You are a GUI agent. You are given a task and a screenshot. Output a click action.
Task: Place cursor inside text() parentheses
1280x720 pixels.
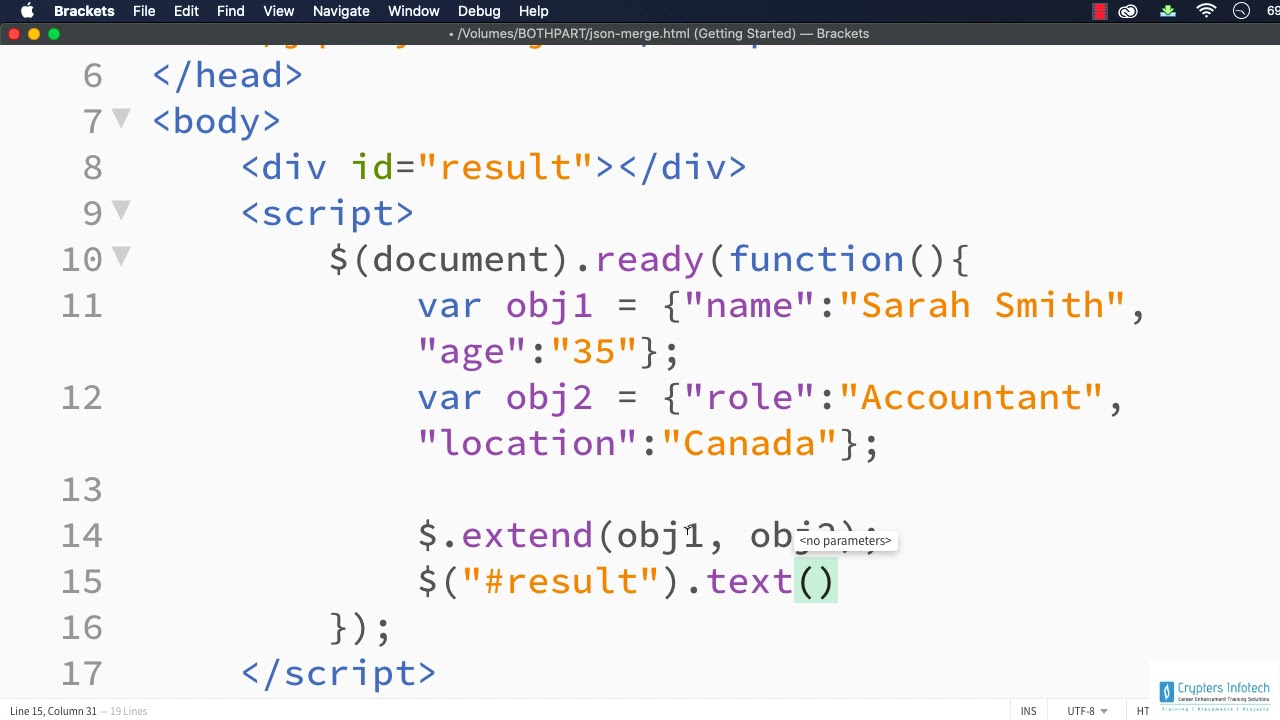[x=816, y=581]
